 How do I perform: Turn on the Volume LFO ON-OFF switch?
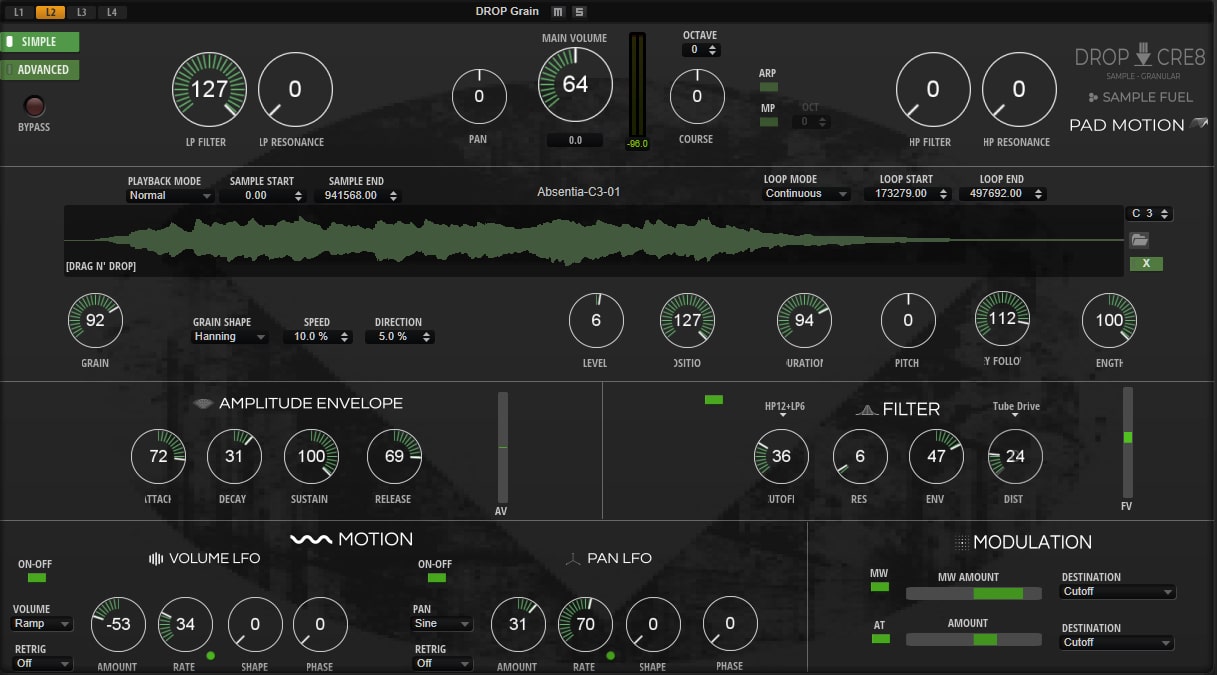coord(34,579)
